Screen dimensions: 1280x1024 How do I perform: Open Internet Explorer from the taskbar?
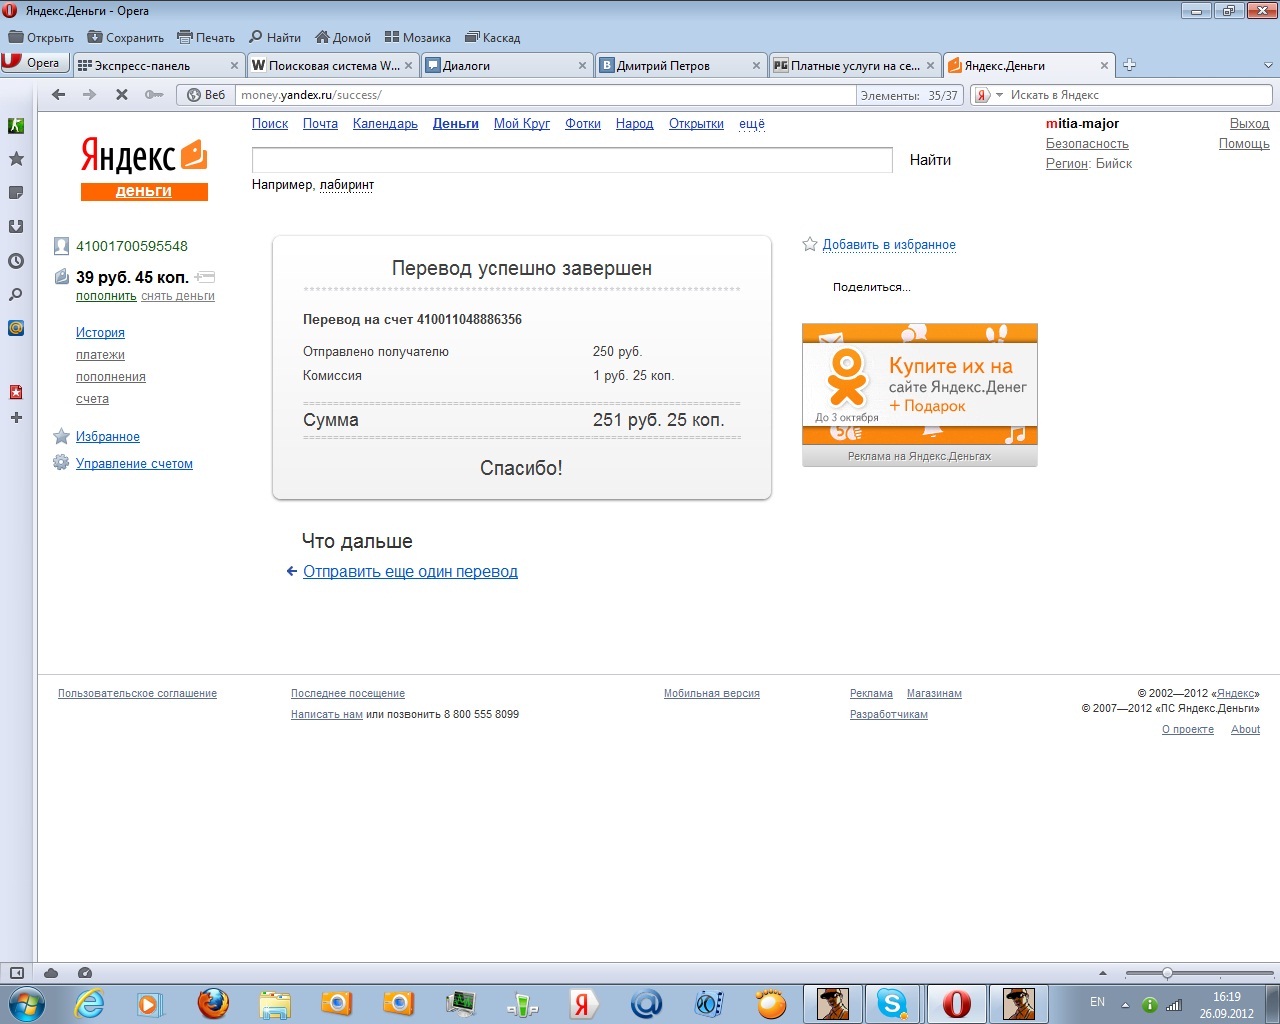click(90, 1003)
